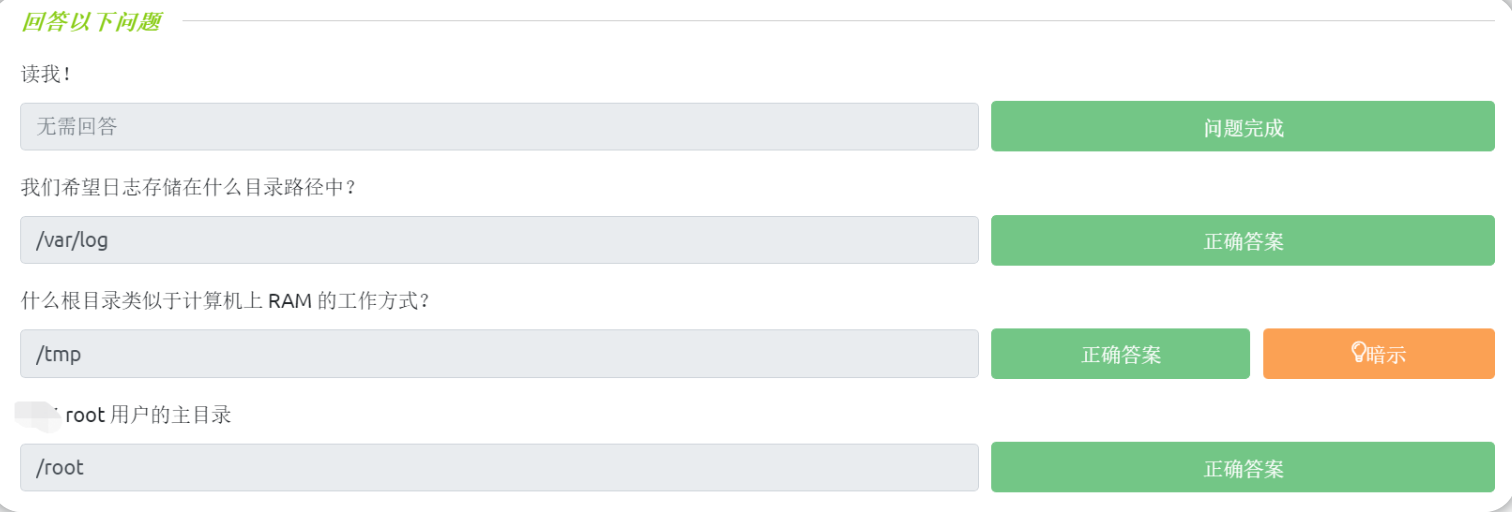
Task: Click the /root answer field
Action: pyautogui.click(x=499, y=467)
